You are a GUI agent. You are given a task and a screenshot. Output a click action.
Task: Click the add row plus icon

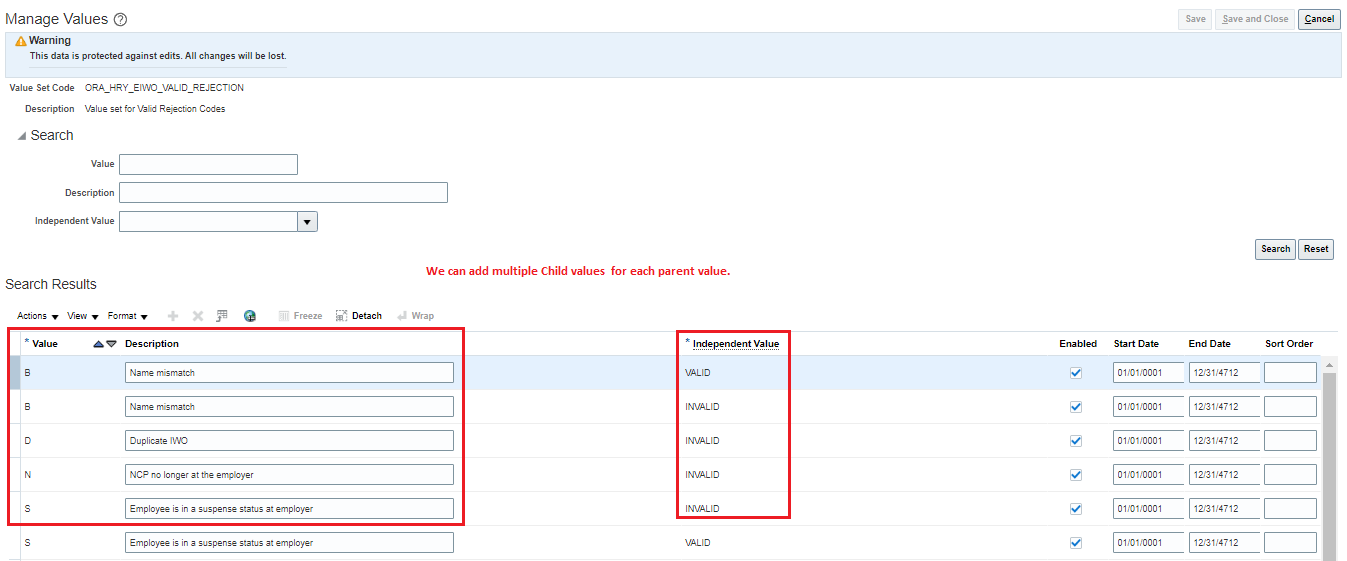(x=173, y=316)
